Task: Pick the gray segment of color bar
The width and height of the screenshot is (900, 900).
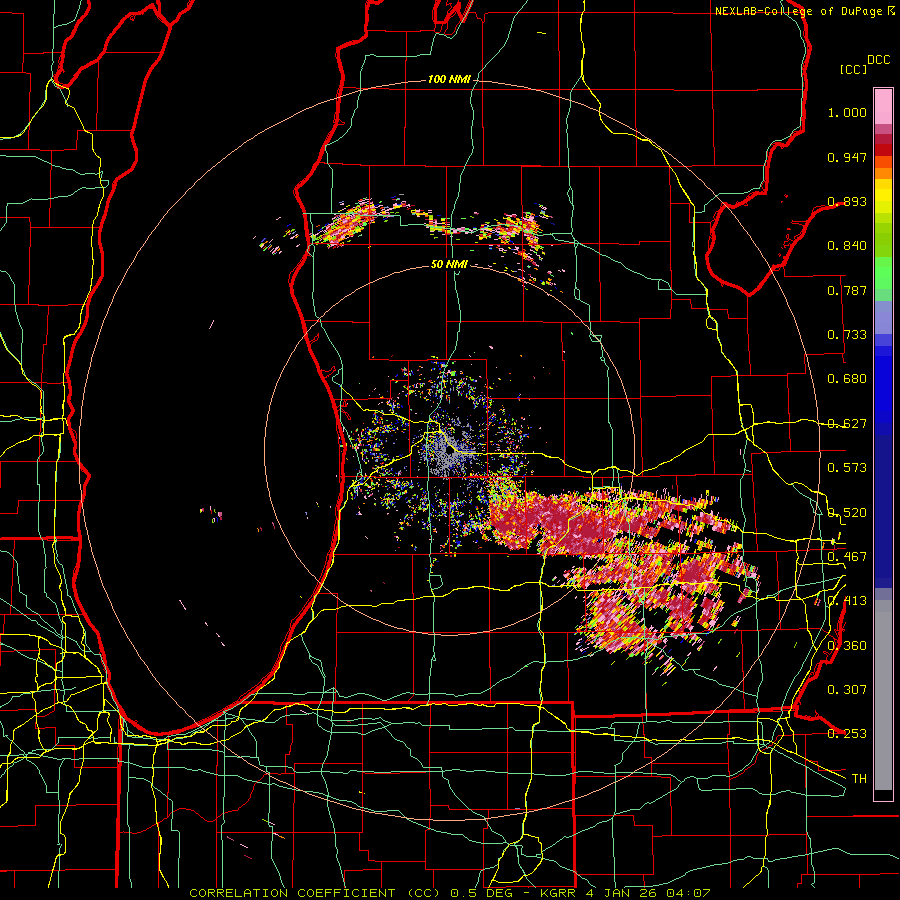Action: pyautogui.click(x=883, y=695)
